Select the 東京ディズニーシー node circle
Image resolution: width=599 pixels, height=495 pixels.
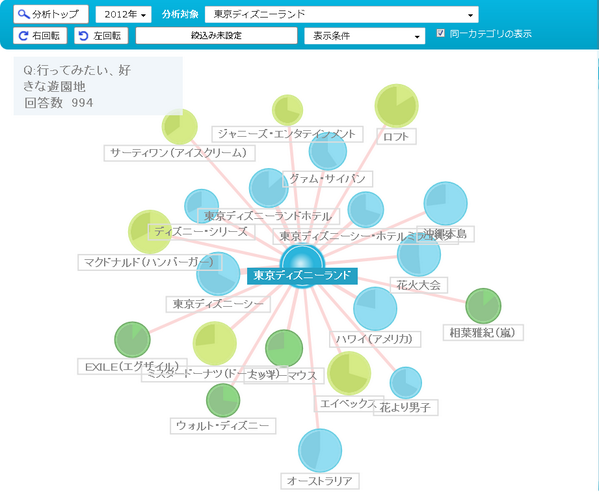click(219, 273)
